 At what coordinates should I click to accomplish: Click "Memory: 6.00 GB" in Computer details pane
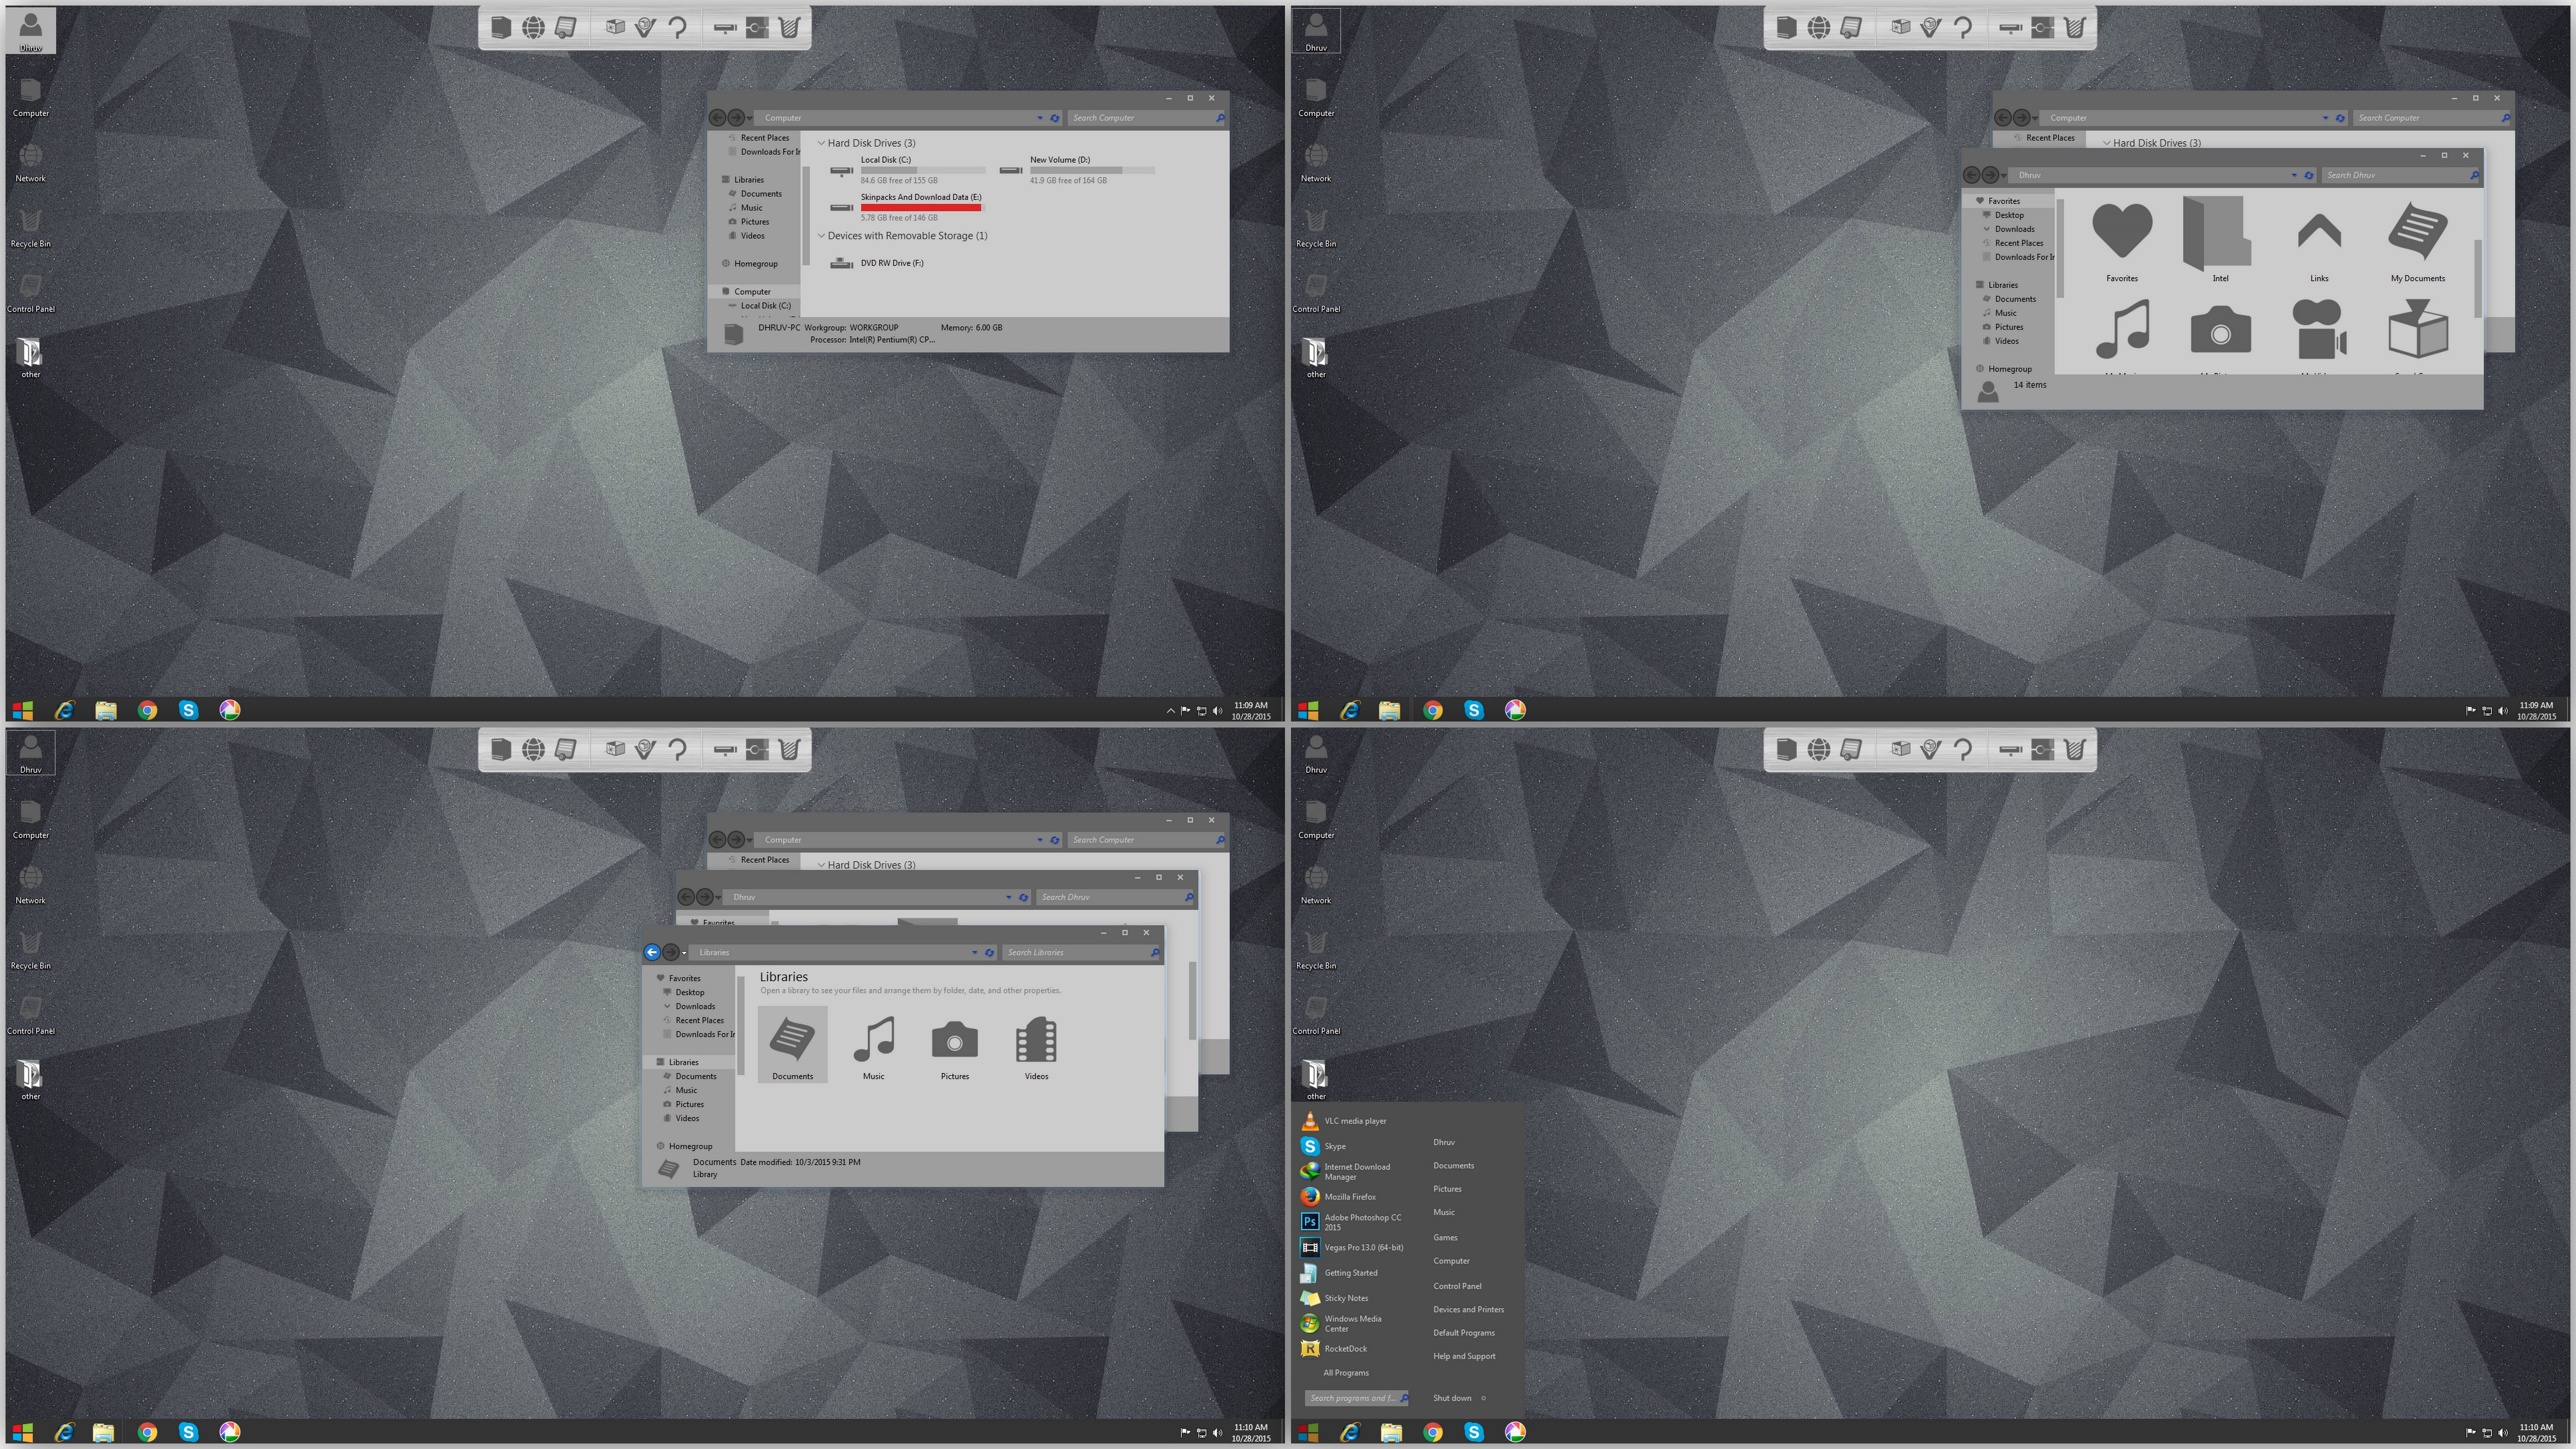coord(971,328)
